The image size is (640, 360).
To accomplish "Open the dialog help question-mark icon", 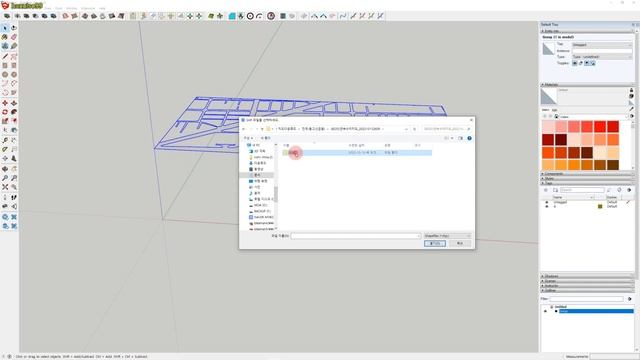I will pos(469,138).
